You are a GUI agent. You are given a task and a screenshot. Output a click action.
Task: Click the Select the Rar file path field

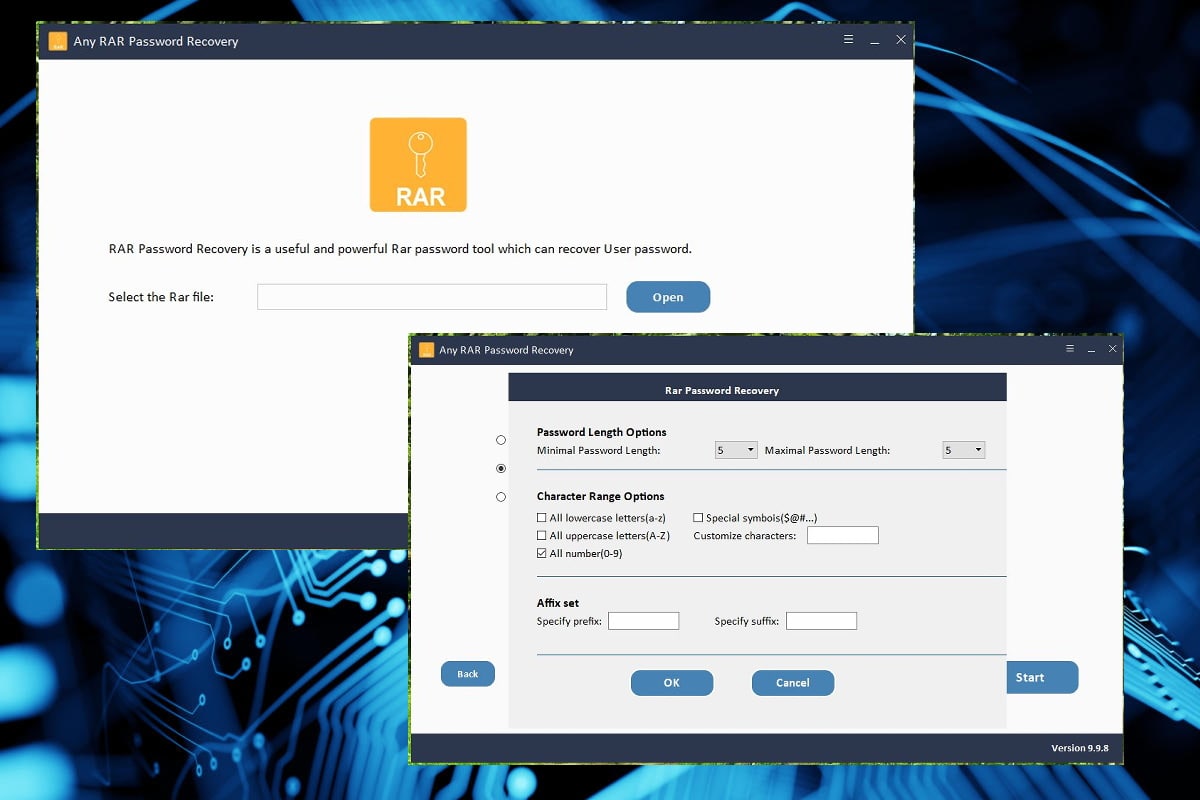(x=432, y=297)
